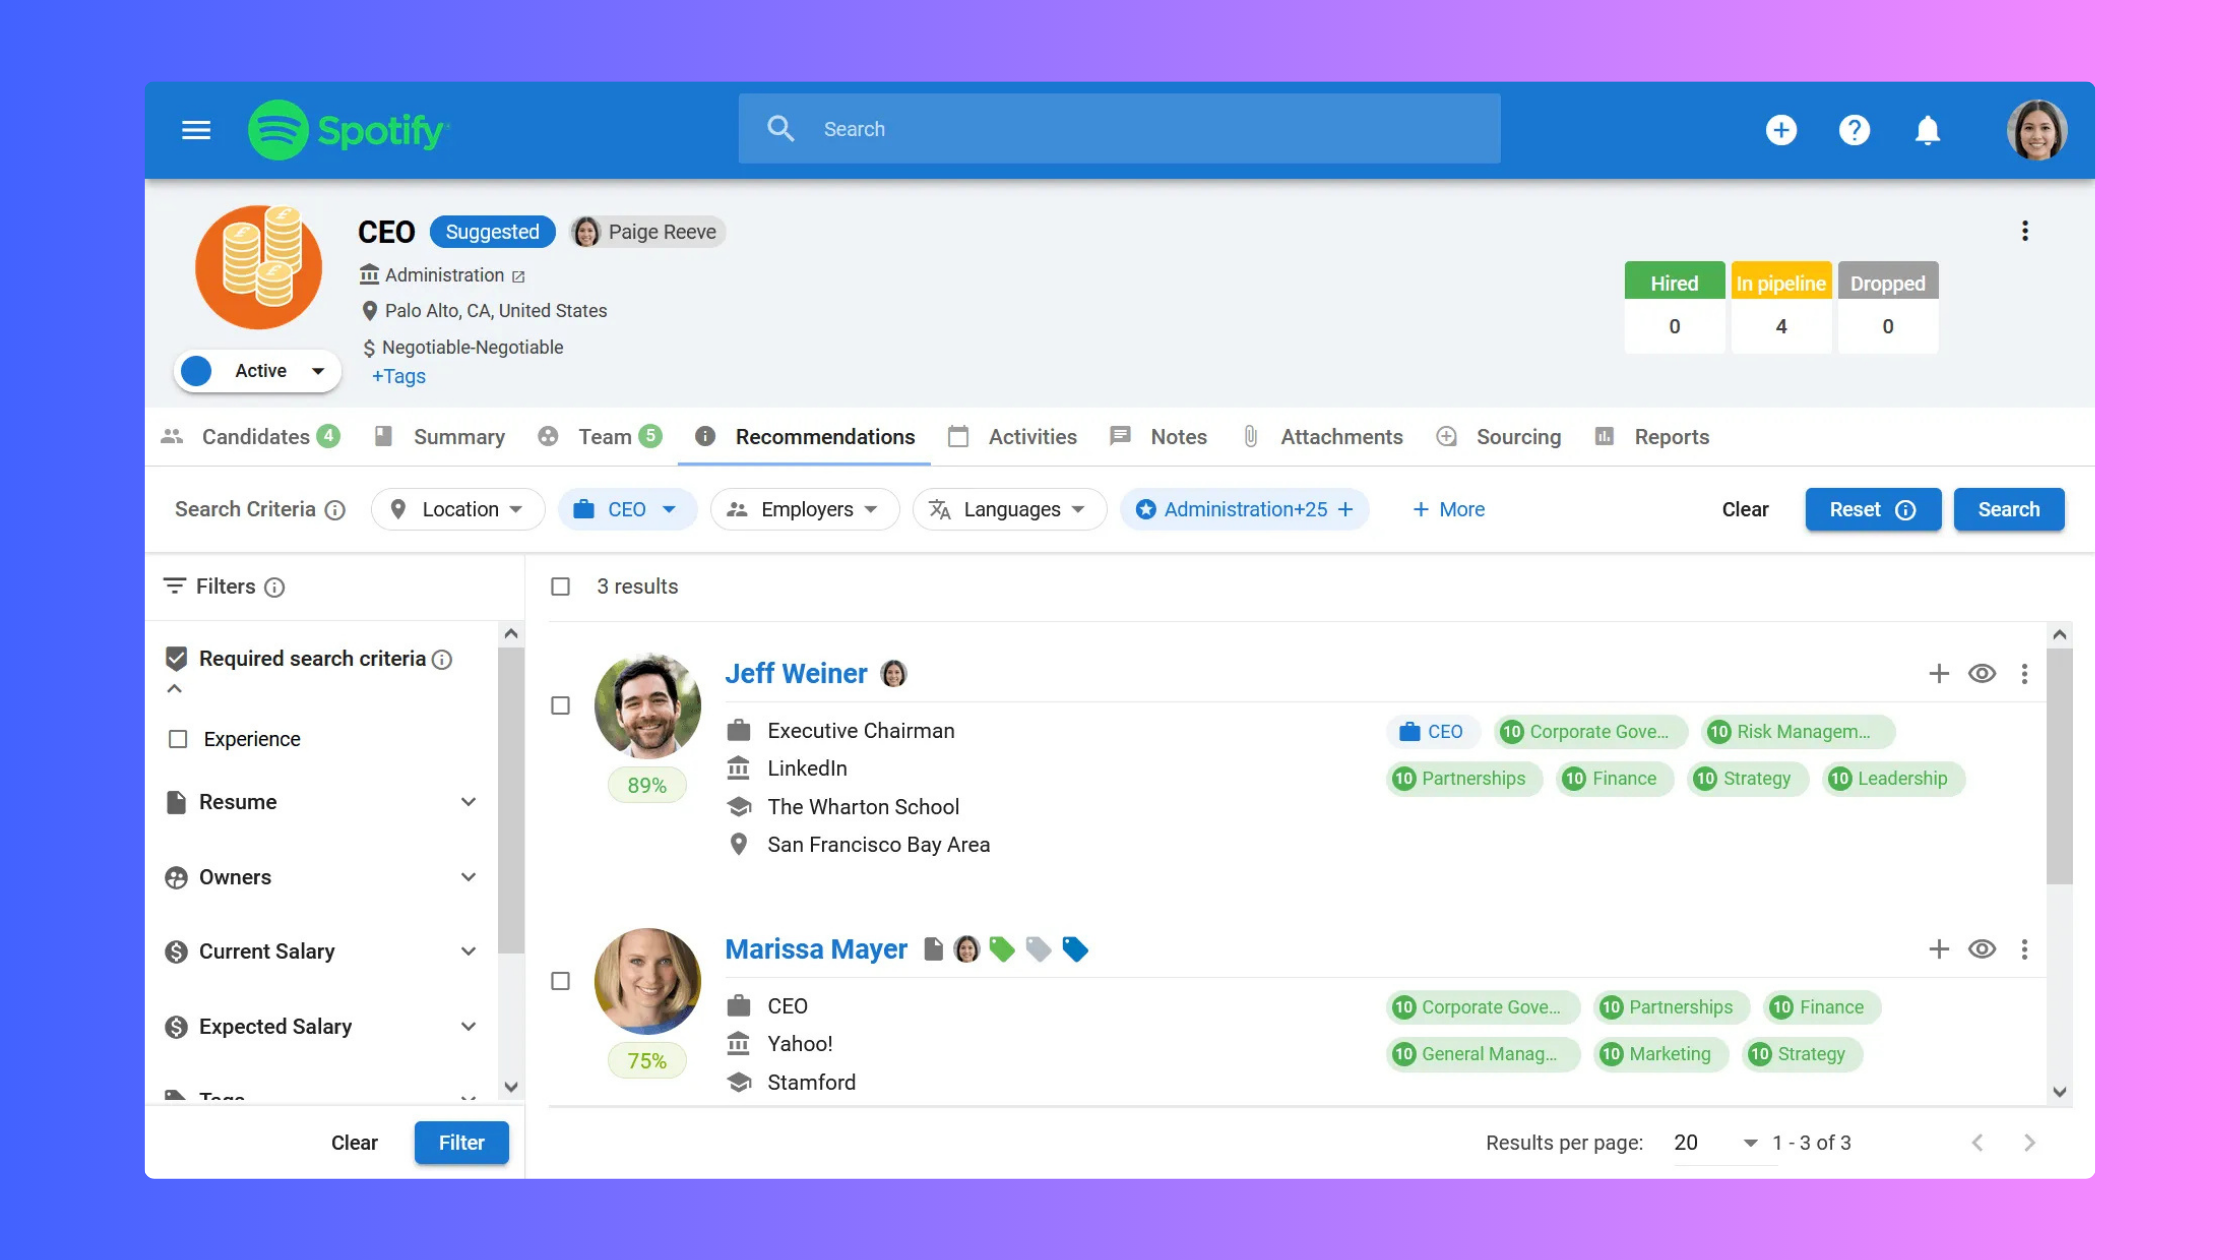Screen dimensions: 2240x1260
Task: Open the Team tab
Action: [x=600, y=437]
